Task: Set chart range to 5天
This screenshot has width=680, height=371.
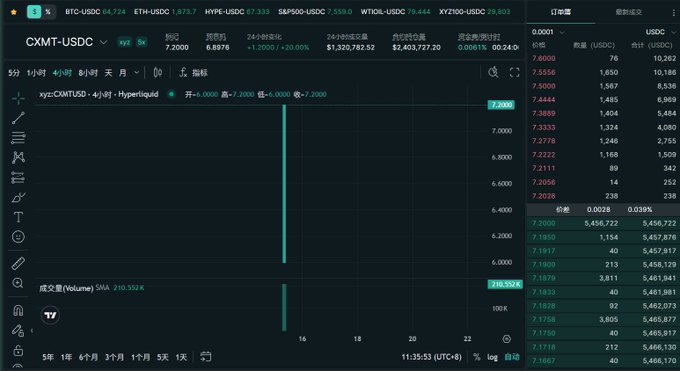Action: pyautogui.click(x=163, y=357)
